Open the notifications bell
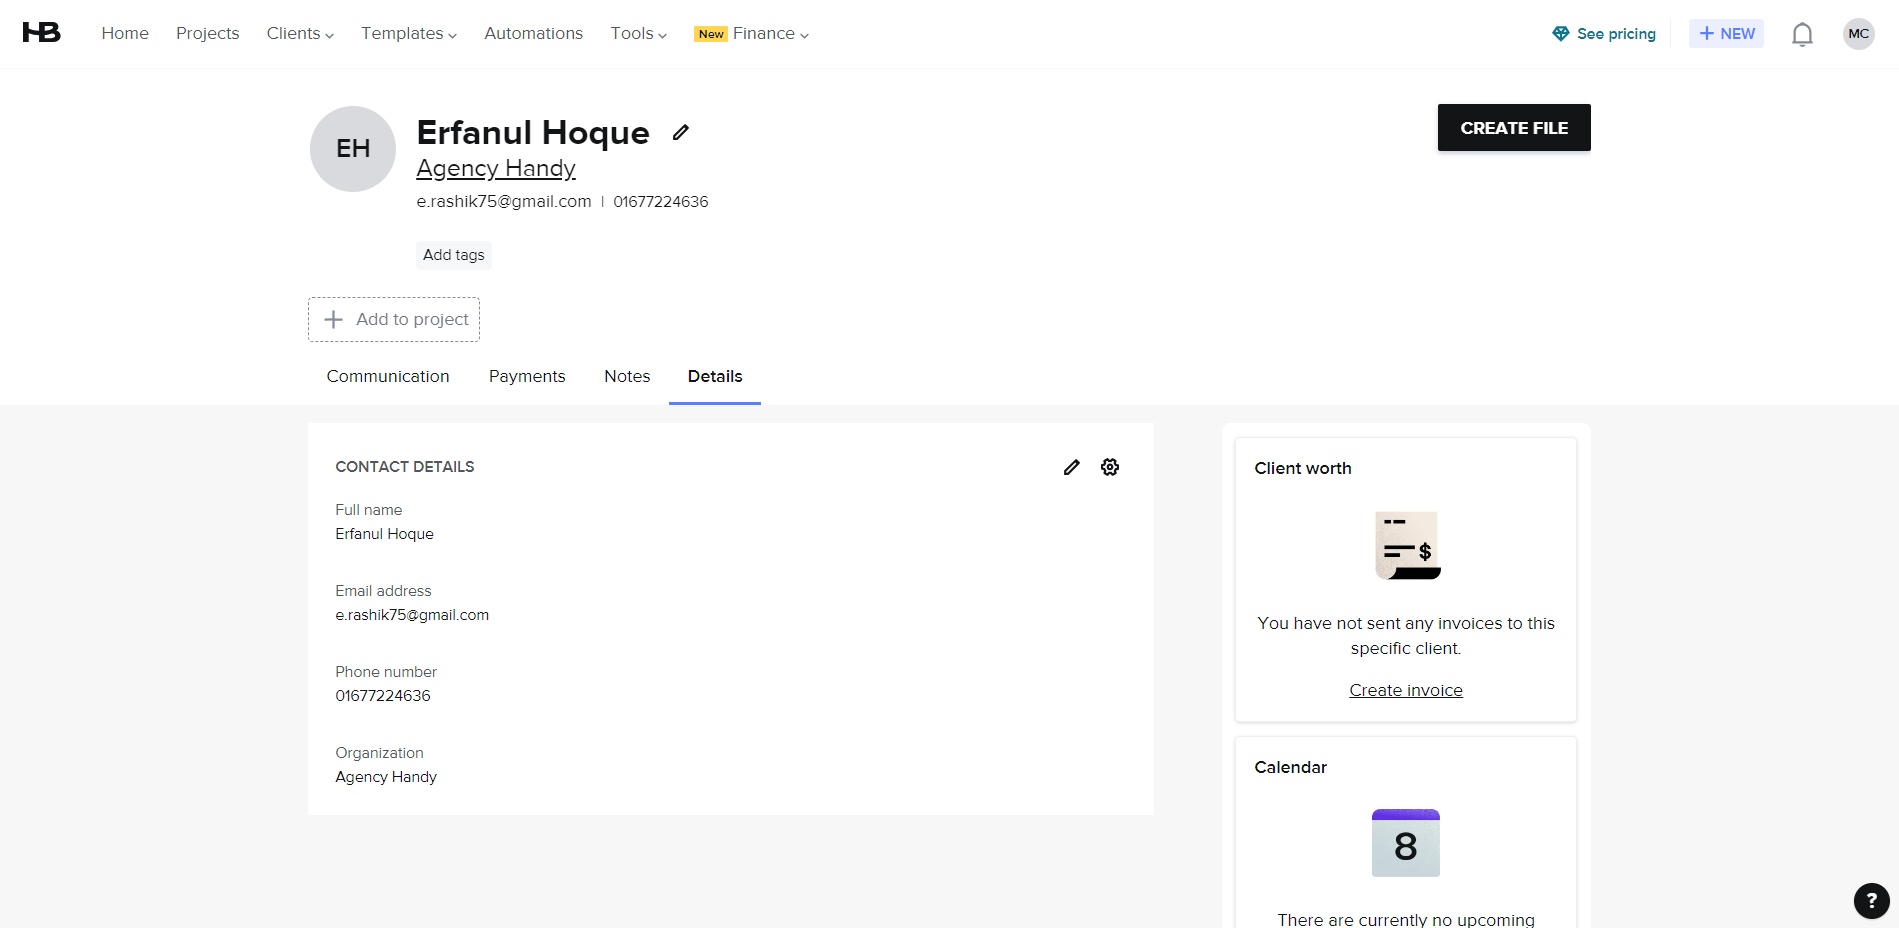 tap(1803, 33)
